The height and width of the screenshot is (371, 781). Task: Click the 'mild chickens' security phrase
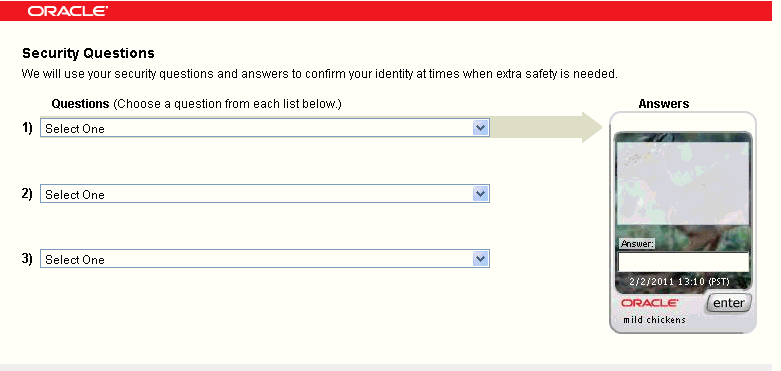coord(654,320)
